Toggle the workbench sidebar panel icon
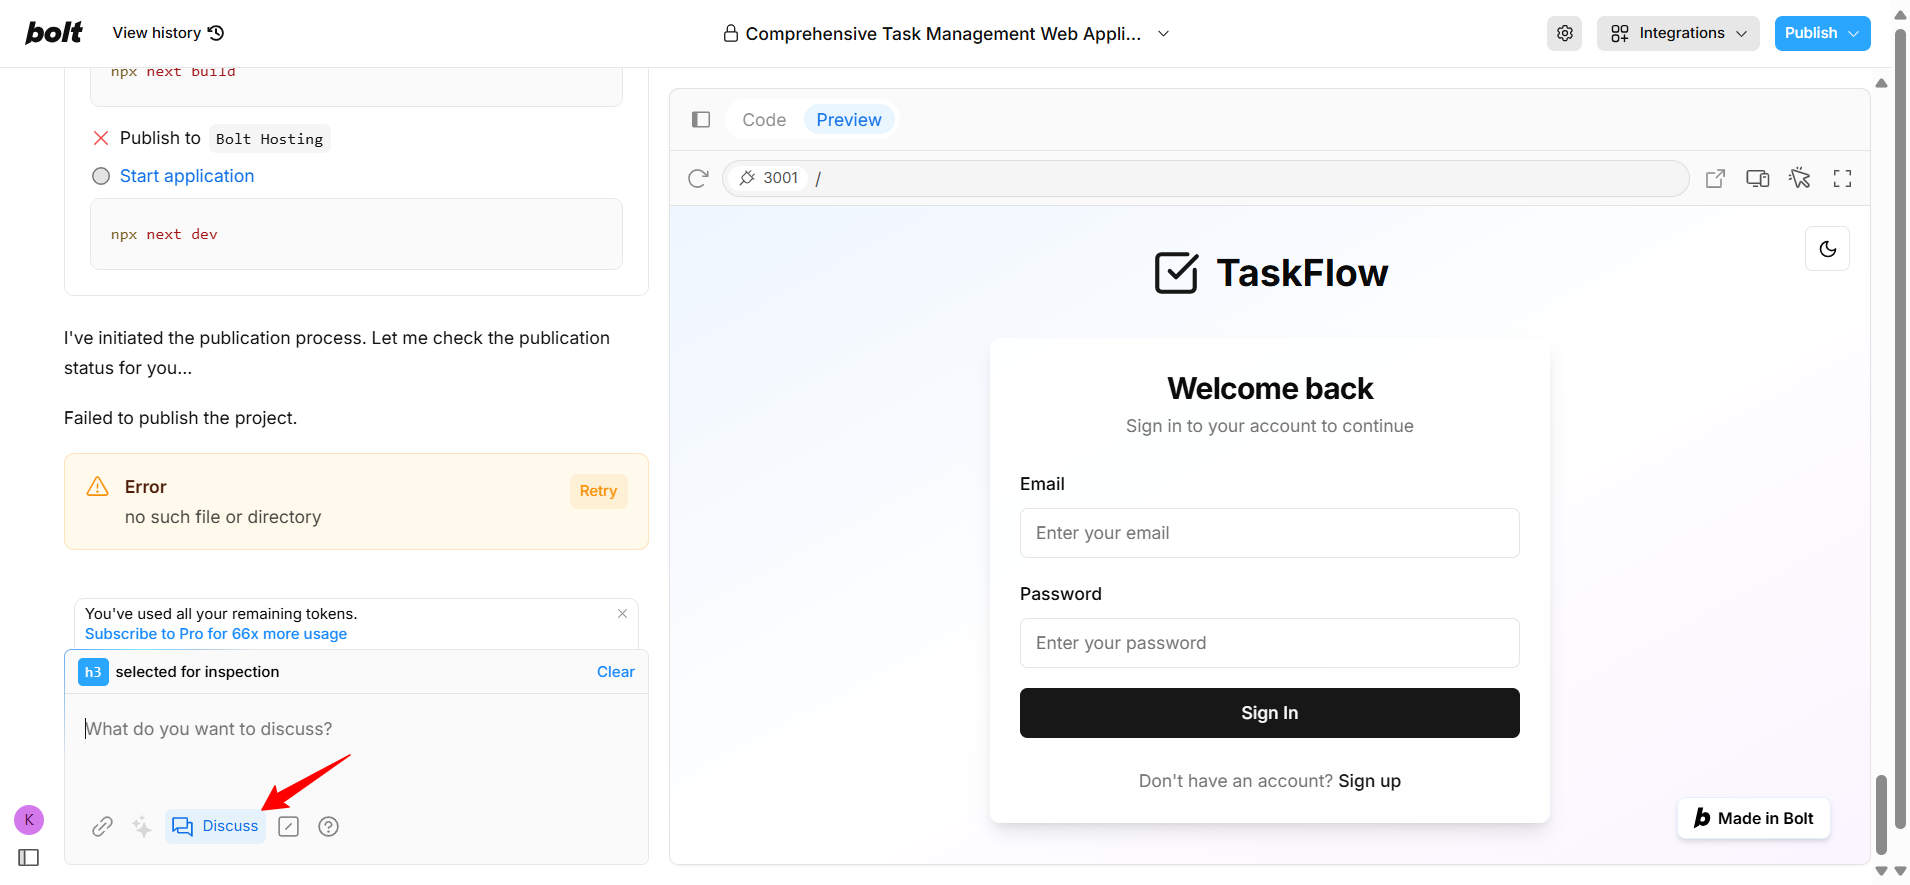This screenshot has width=1910, height=885. point(701,120)
